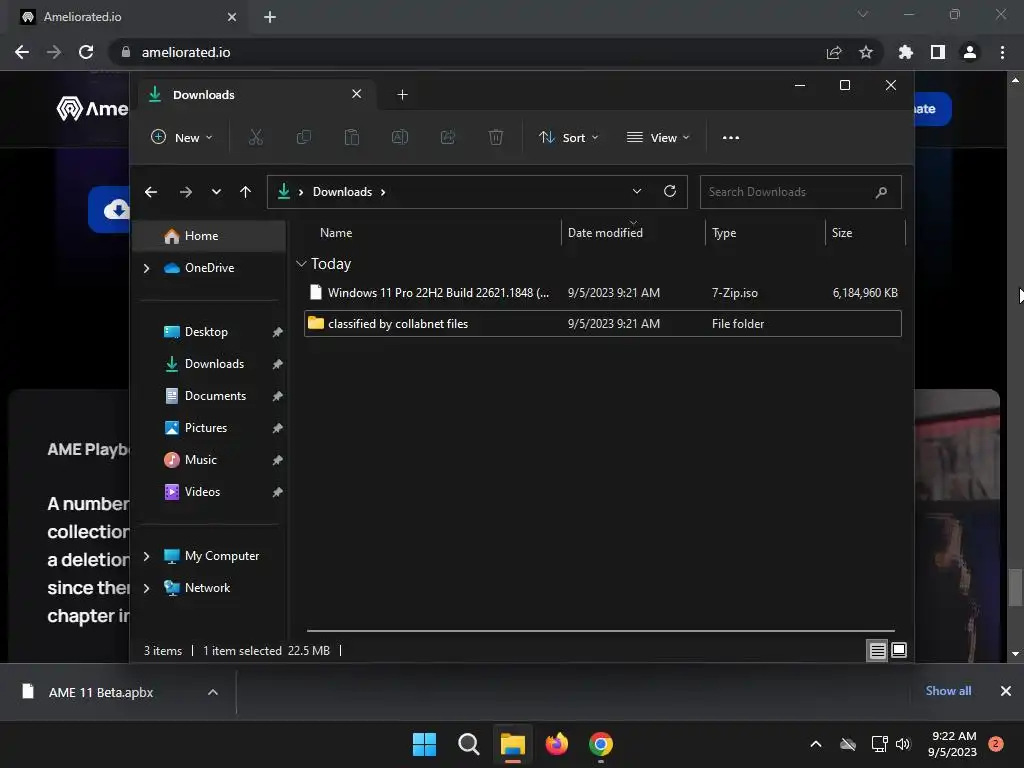Toggle Chrome side panel icon
Screen dimensions: 1024x768
click(938, 52)
